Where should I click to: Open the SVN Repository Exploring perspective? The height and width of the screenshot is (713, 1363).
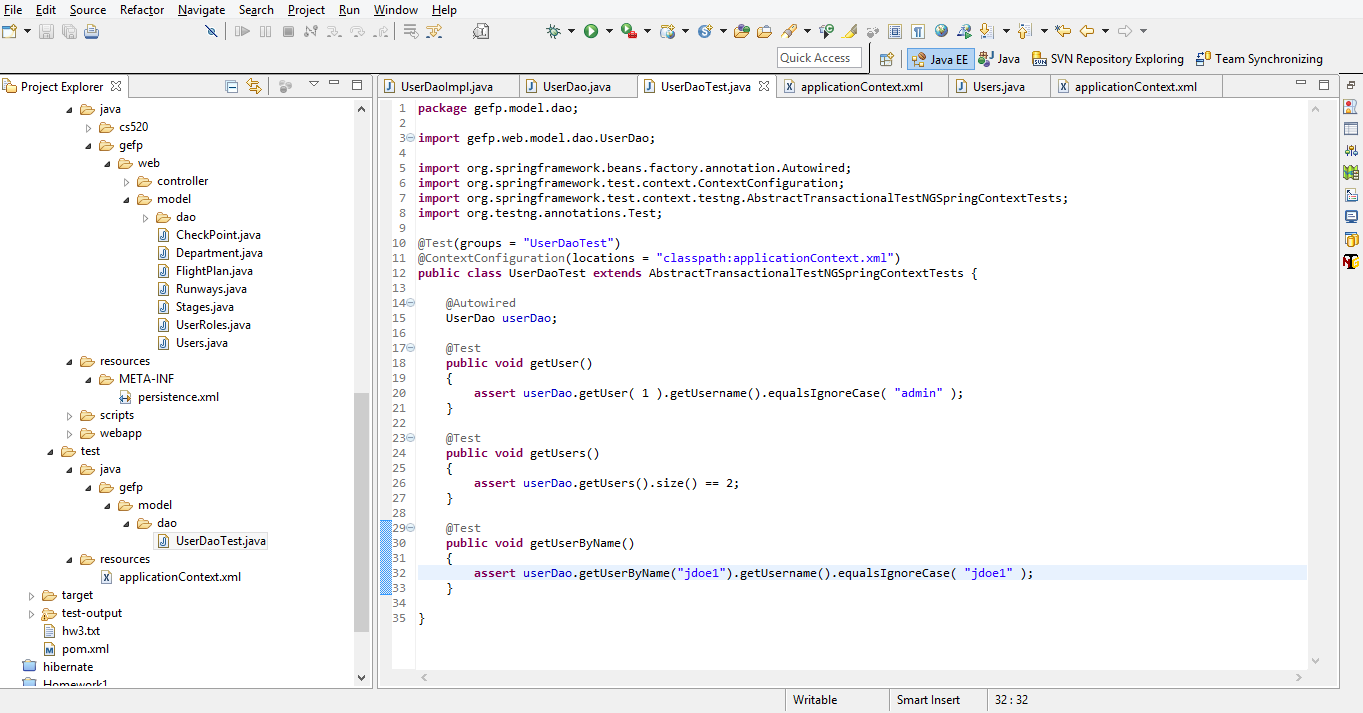(x=1107, y=59)
